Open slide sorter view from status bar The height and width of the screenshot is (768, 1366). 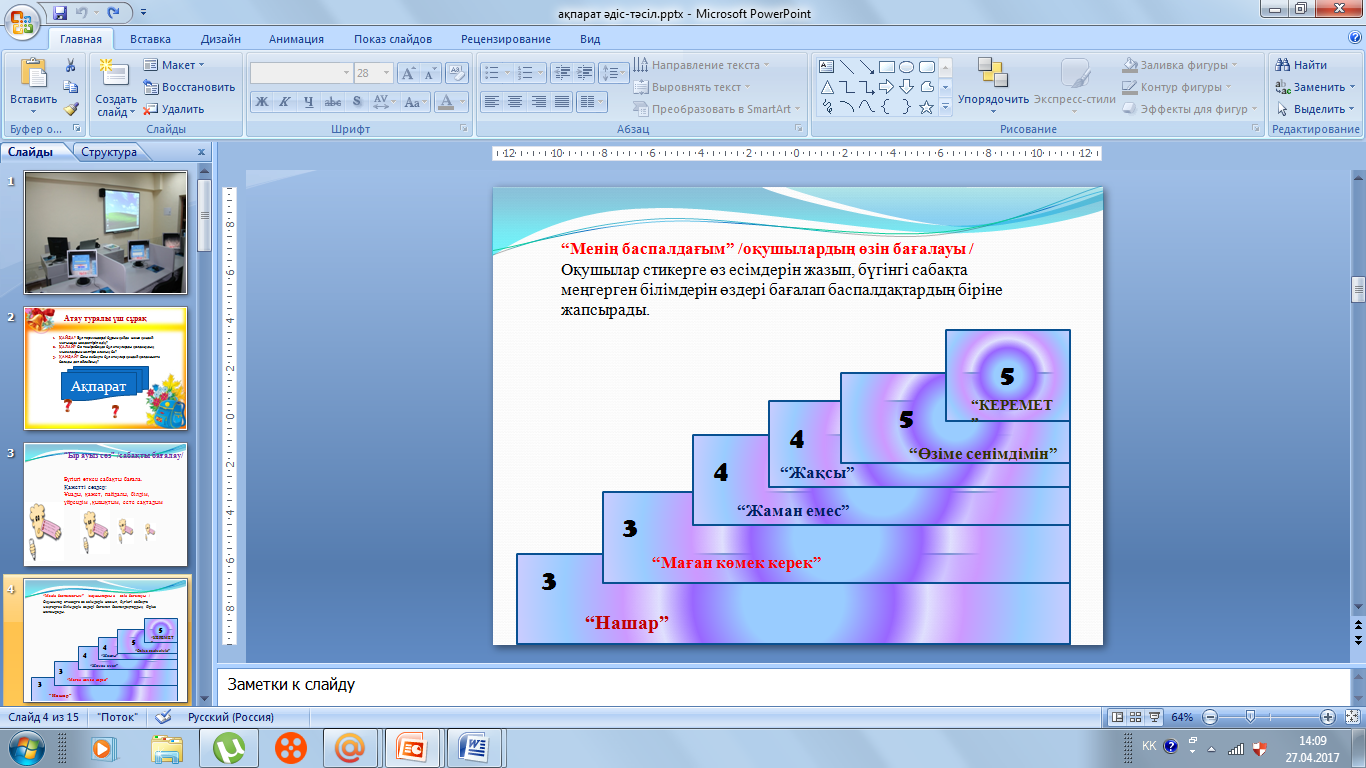[1136, 717]
